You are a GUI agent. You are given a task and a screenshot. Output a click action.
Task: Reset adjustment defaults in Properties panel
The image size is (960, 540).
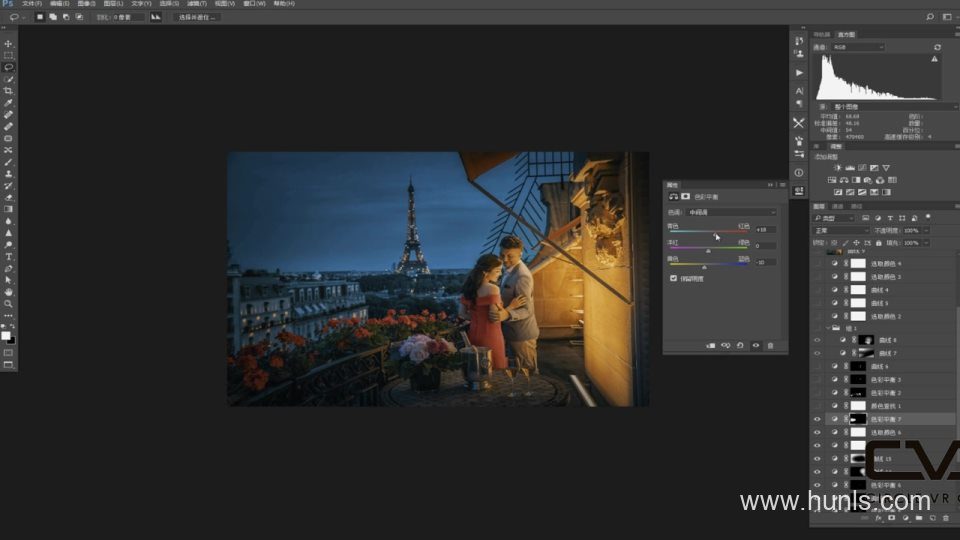click(740, 345)
